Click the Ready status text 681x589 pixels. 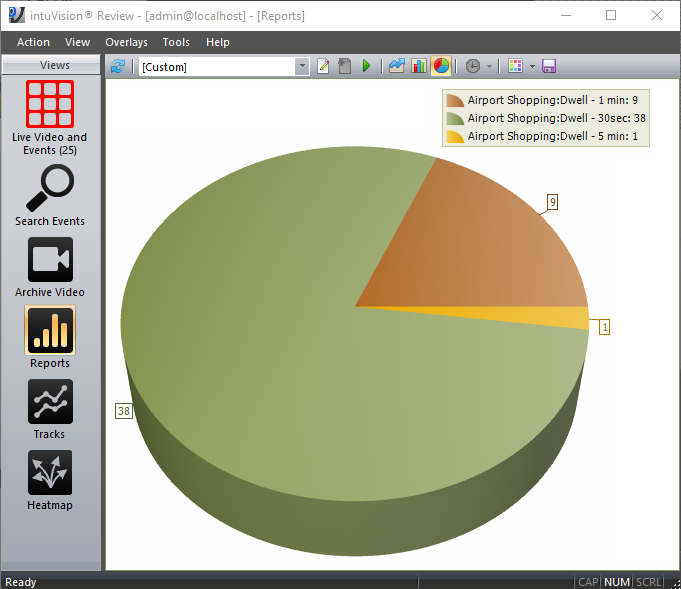(x=20, y=582)
